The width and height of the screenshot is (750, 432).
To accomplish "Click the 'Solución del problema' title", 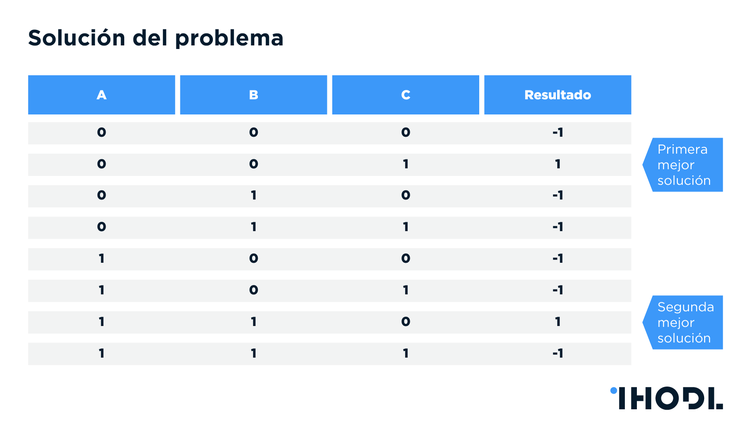I will 155,38.
